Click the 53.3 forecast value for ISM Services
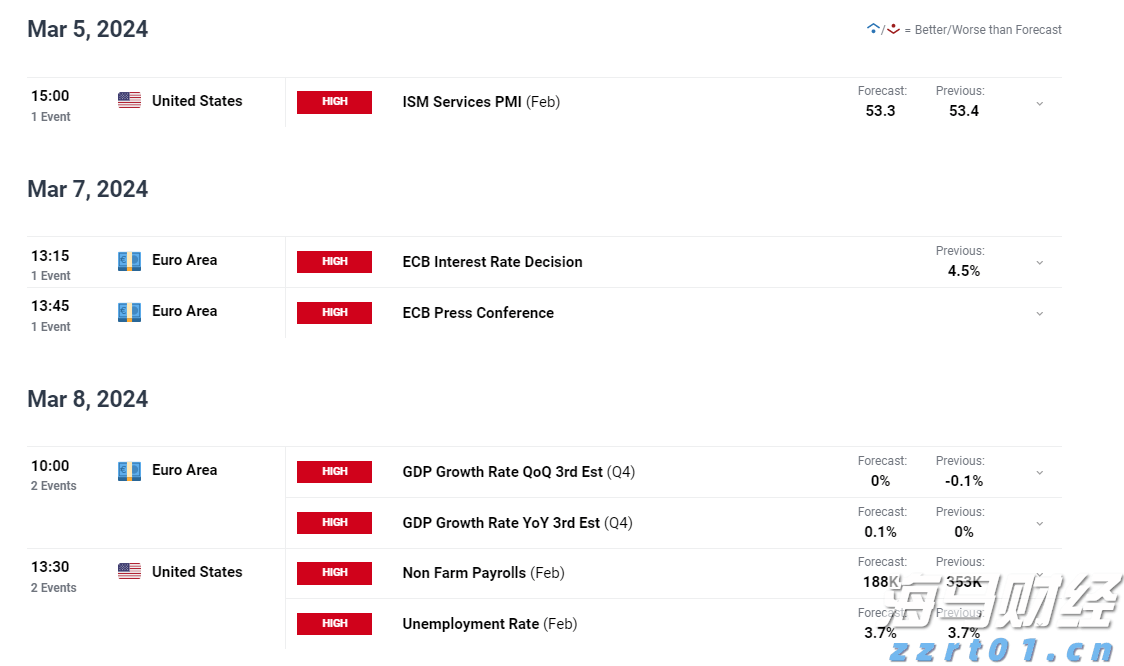1124x666 pixels. [x=880, y=111]
